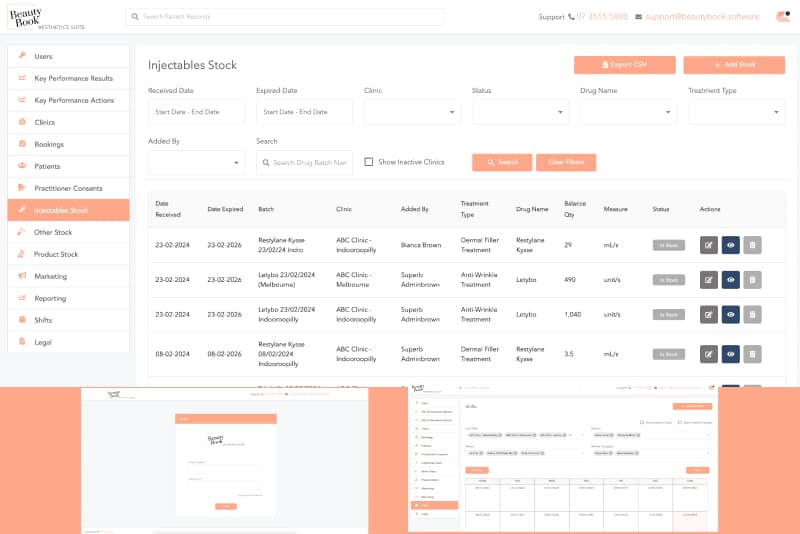Click the user avatar in top right
The height and width of the screenshot is (534, 800).
(781, 17)
